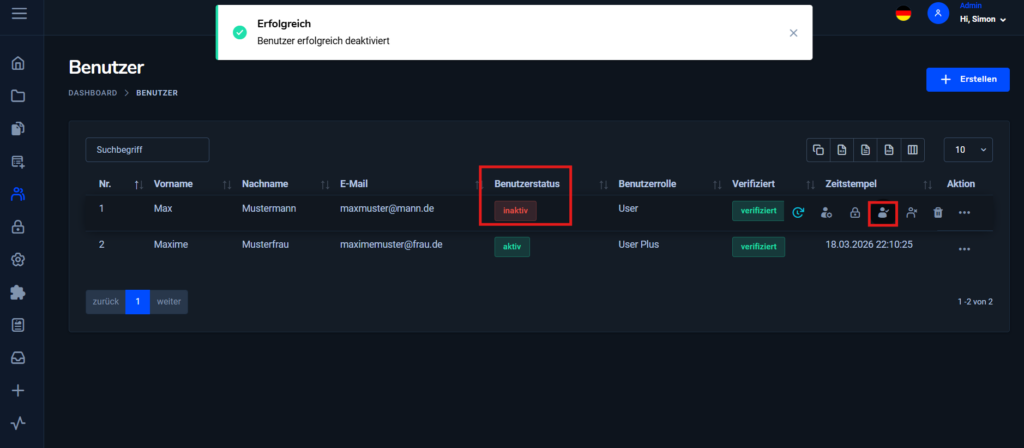Sort the table by Nachname

(x=325, y=185)
